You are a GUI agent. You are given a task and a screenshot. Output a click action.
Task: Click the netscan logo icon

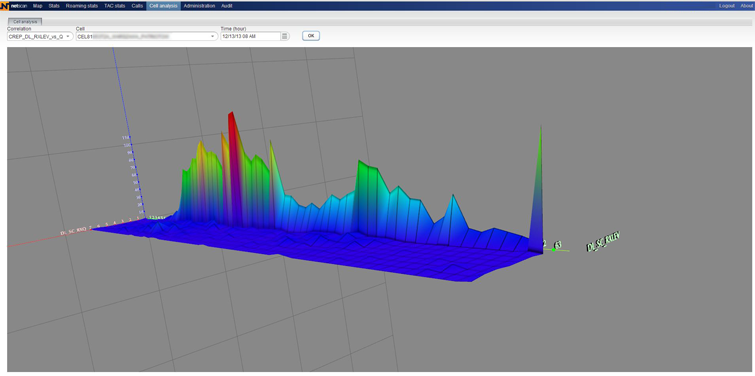point(5,6)
